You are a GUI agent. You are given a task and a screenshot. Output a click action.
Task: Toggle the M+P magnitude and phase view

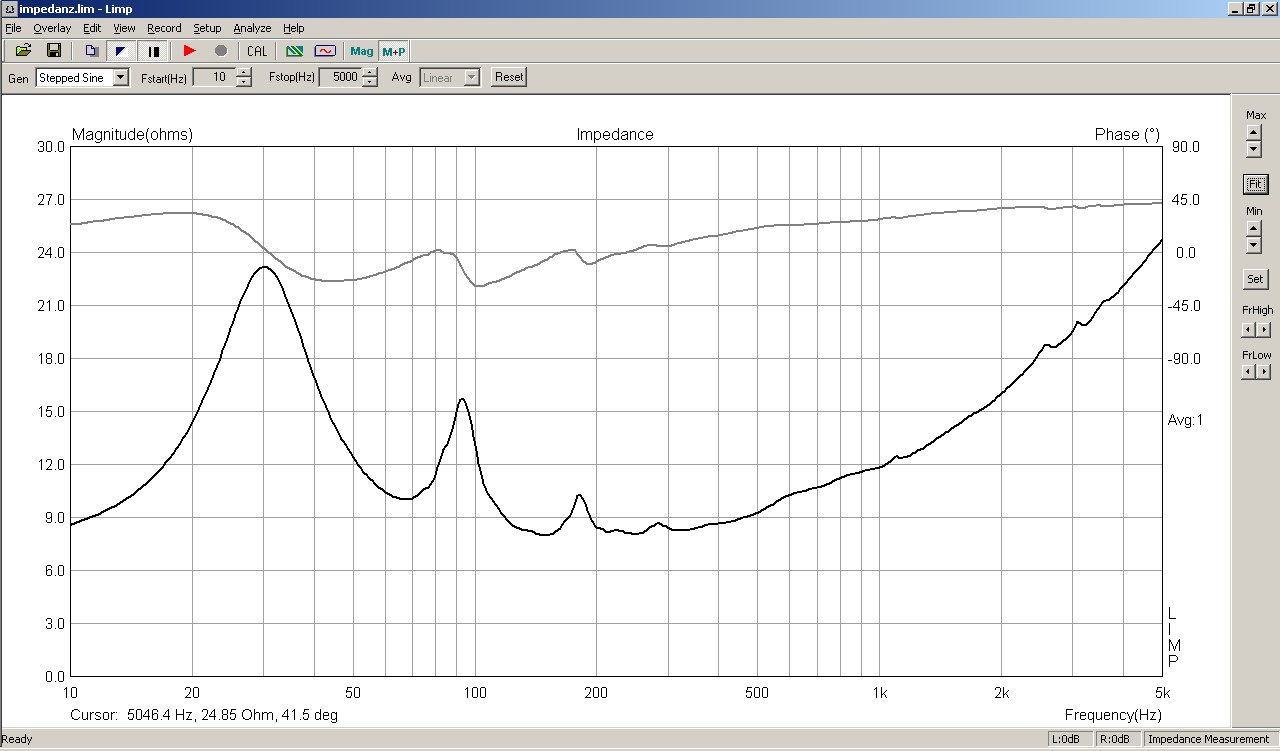point(393,51)
